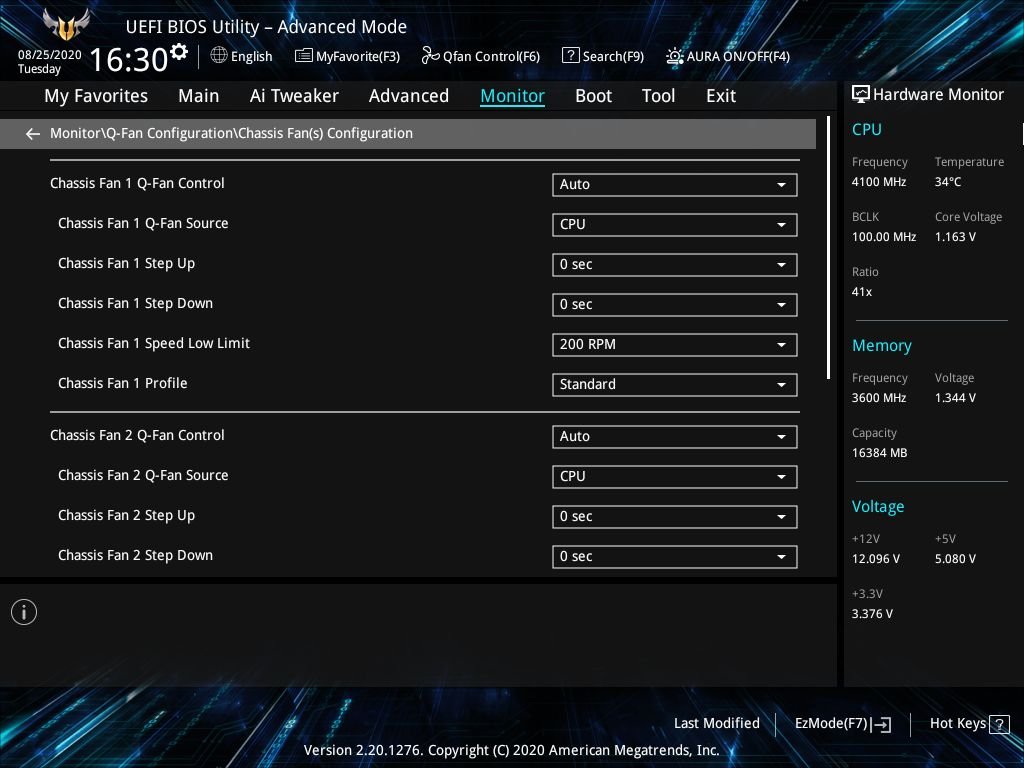The width and height of the screenshot is (1024, 768).
Task: Select Chassis Fan 1 Profile label
Action: pyautogui.click(x=122, y=383)
